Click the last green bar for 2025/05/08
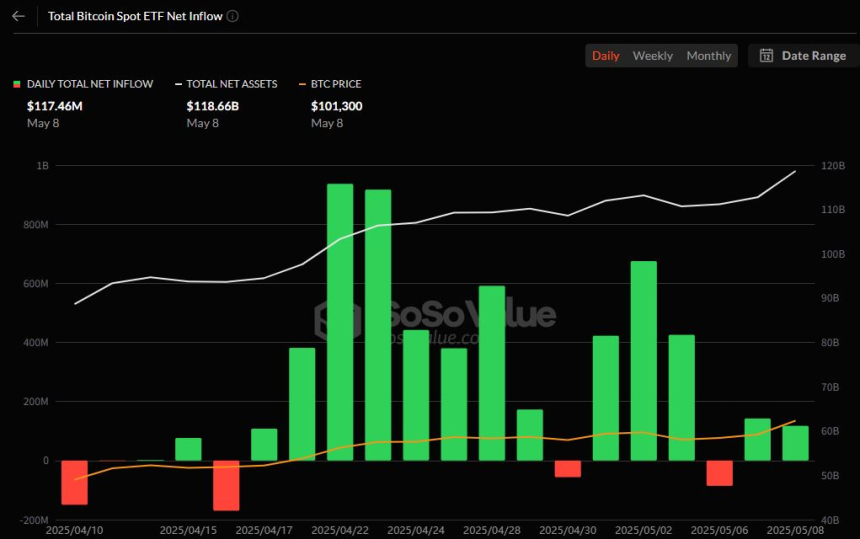The height and width of the screenshot is (539, 860). pos(795,443)
